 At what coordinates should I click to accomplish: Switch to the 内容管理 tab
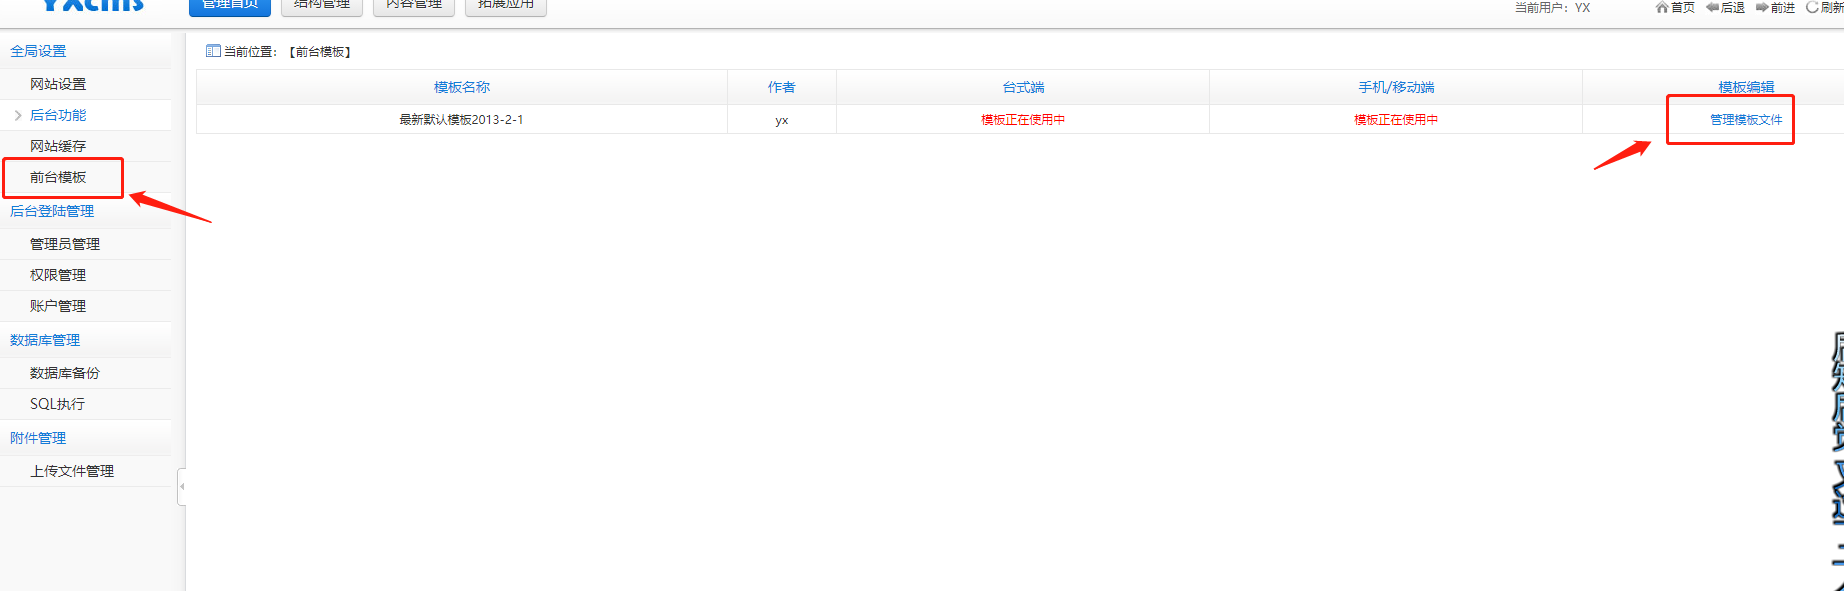click(x=414, y=6)
